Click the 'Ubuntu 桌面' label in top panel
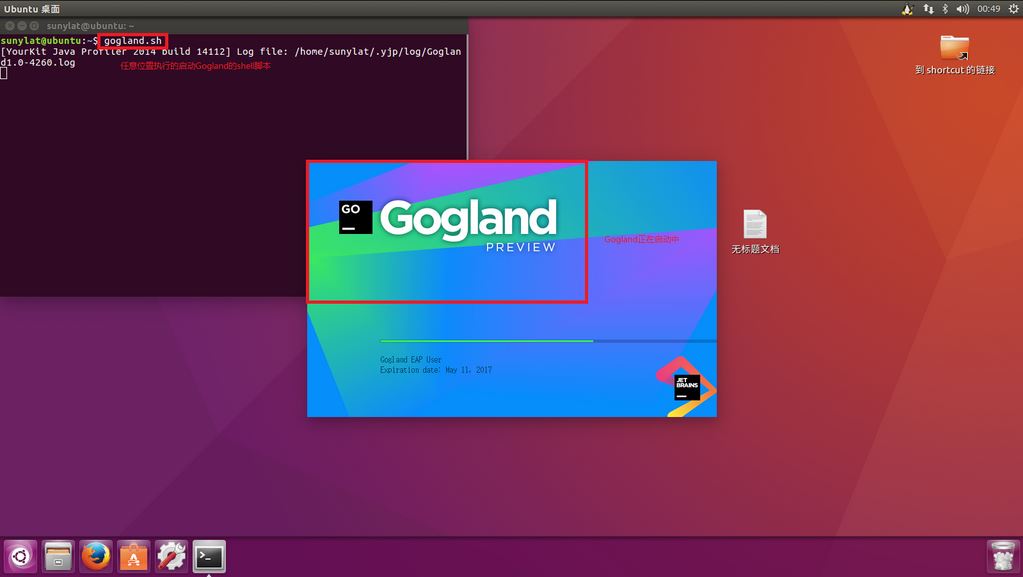Viewport: 1023px width, 577px height. (32, 9)
